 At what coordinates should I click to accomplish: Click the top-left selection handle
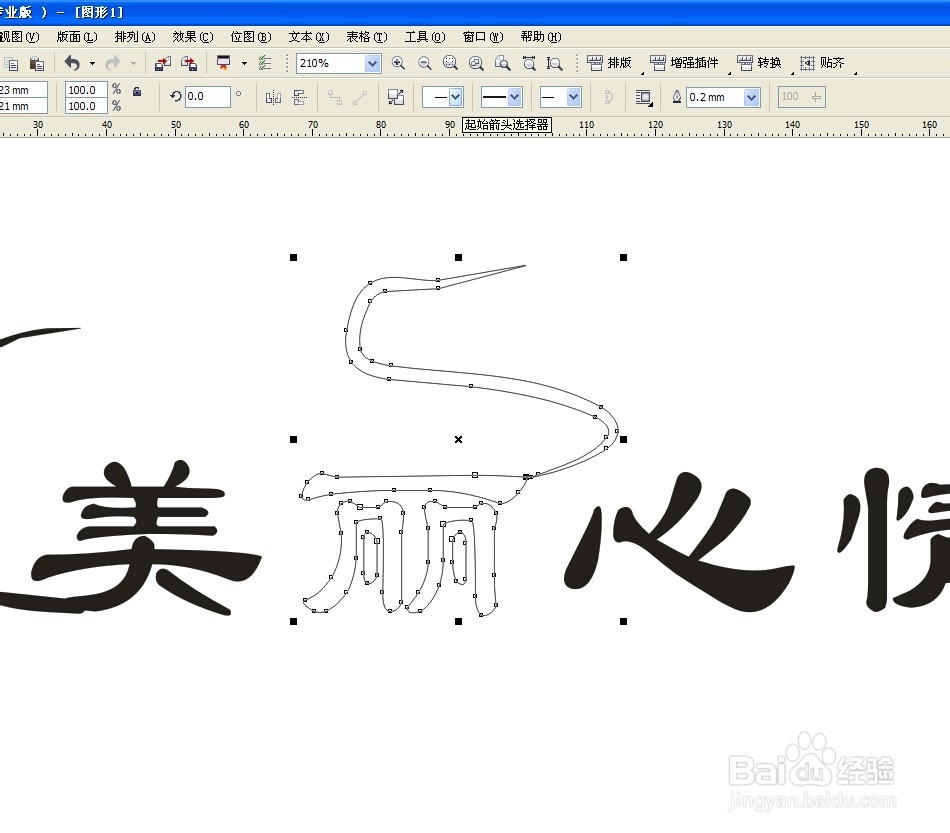tap(294, 257)
